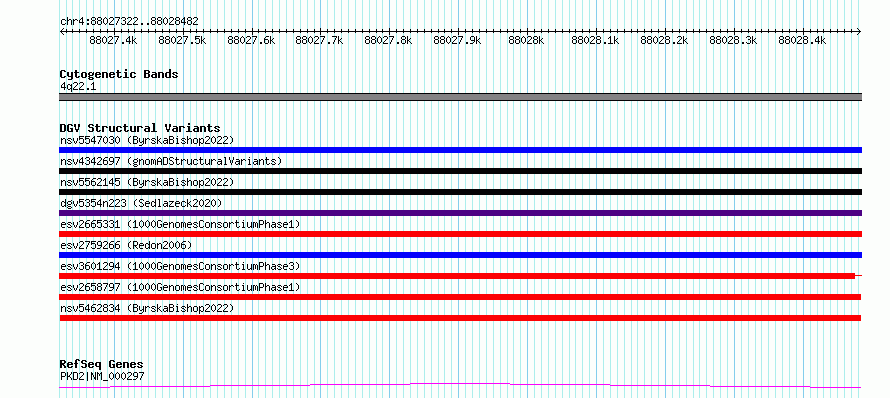Click the esv2658797 red variant bar

pos(460,297)
